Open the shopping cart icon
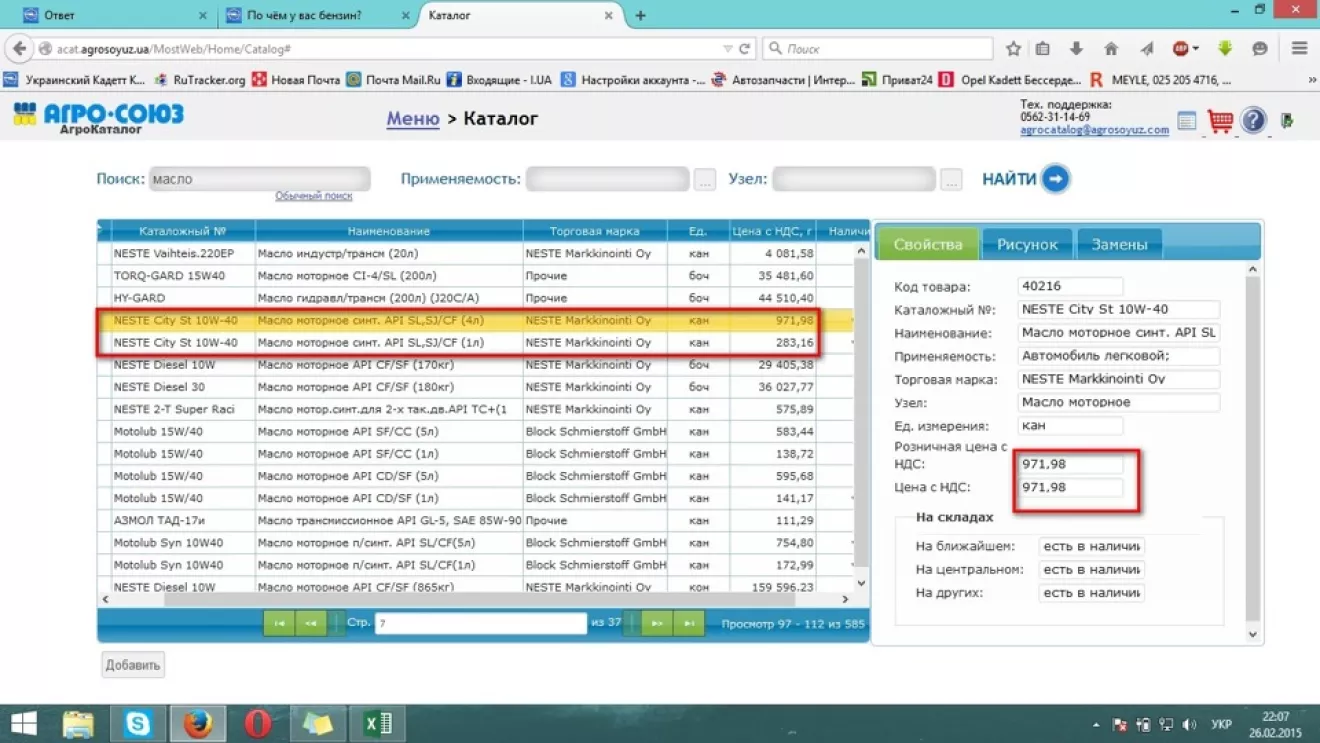This screenshot has width=1320, height=743. pyautogui.click(x=1220, y=121)
